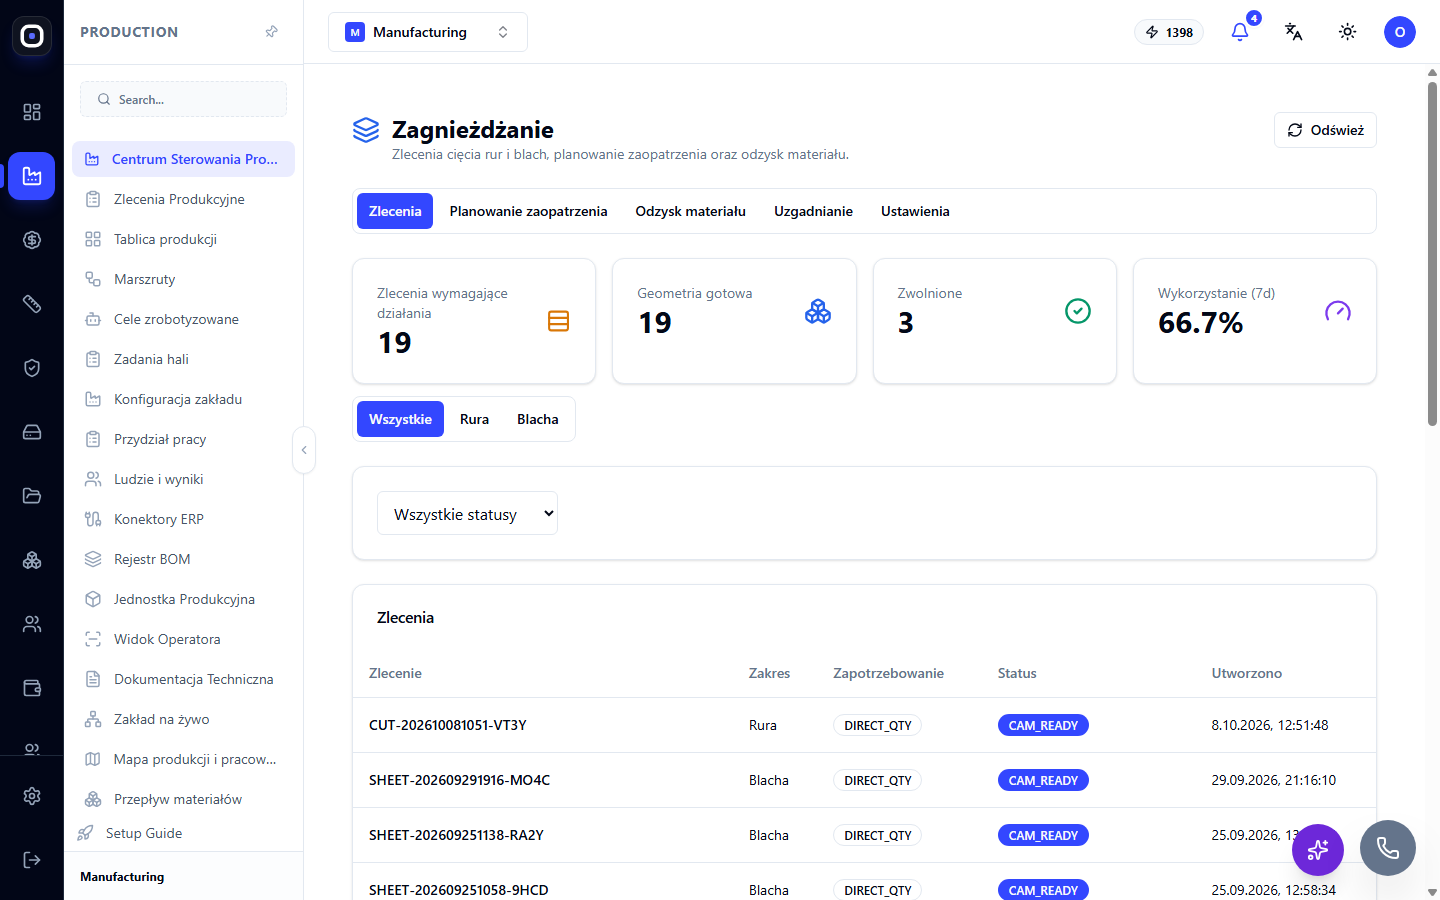Open Zlecenia Produkcyjne in sidebar
1440x900 pixels.
(x=183, y=199)
